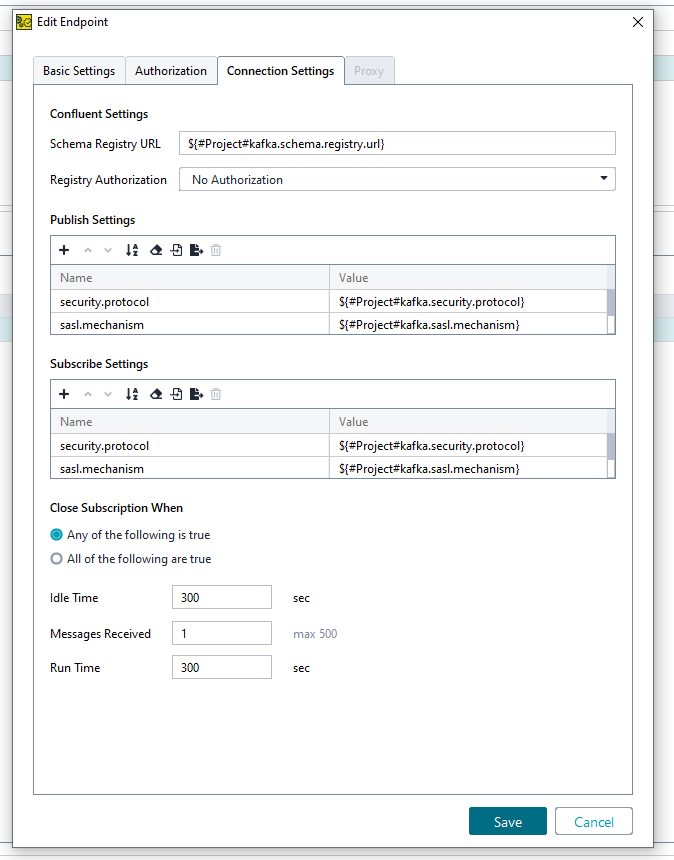Viewport: 674px width, 860px height.
Task: Export the Subscribe Settings properties
Action: coord(196,394)
